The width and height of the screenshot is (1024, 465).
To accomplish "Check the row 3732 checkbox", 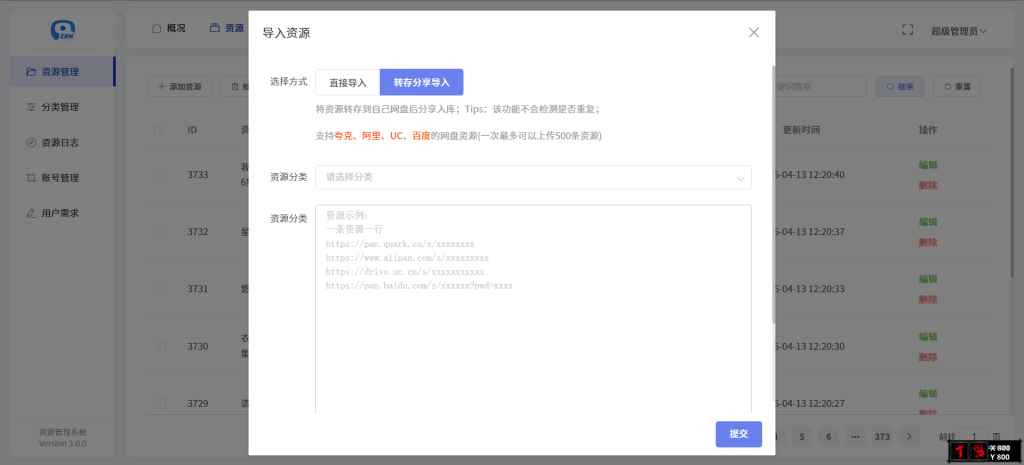I will pos(161,232).
